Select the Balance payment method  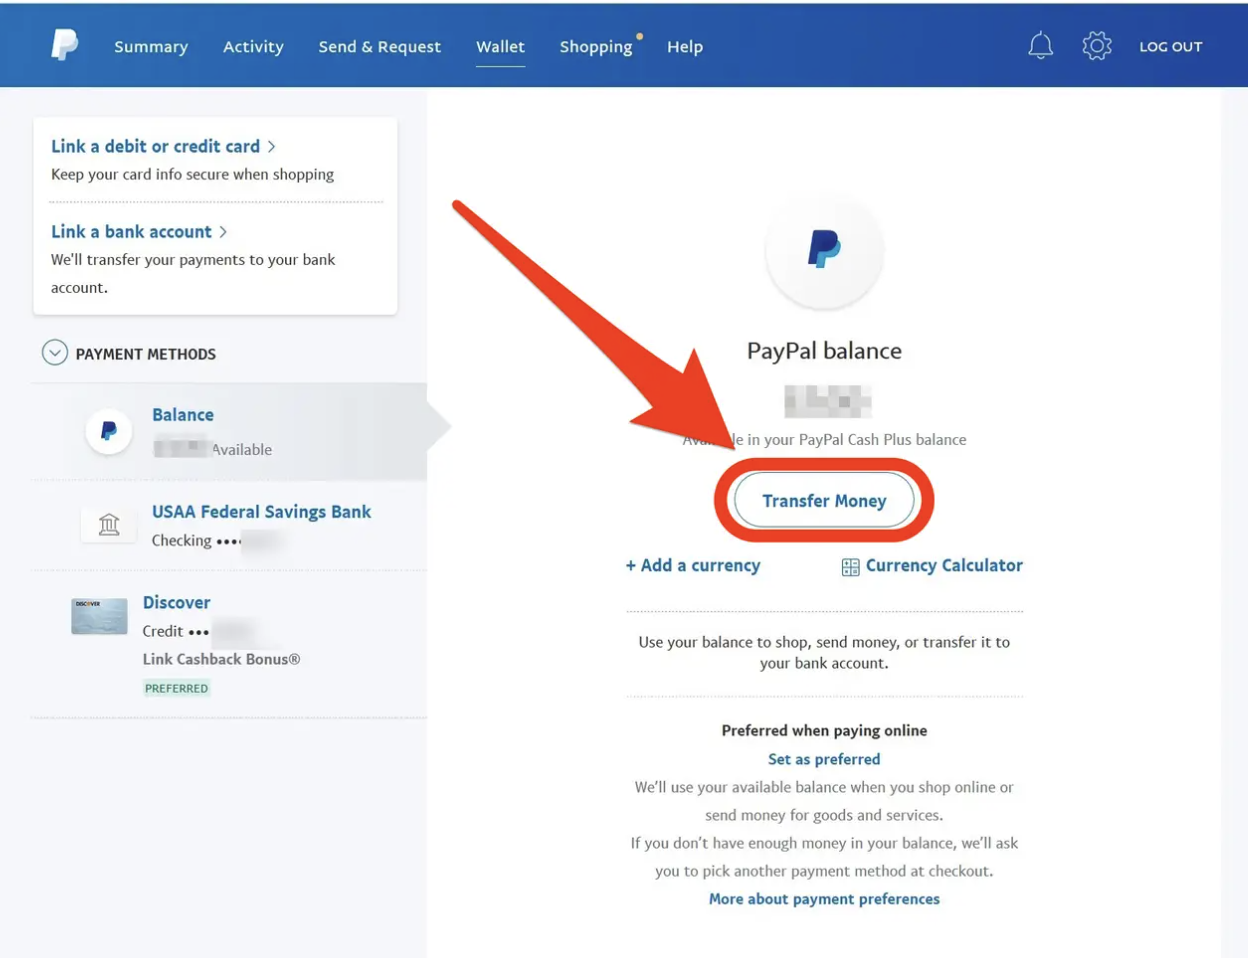pos(230,431)
